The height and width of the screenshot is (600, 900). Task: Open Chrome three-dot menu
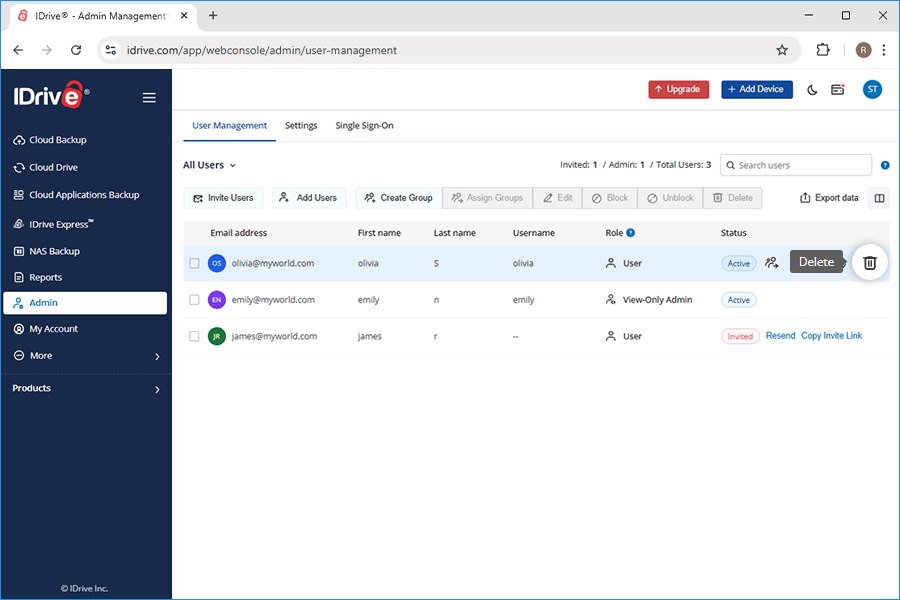884,51
